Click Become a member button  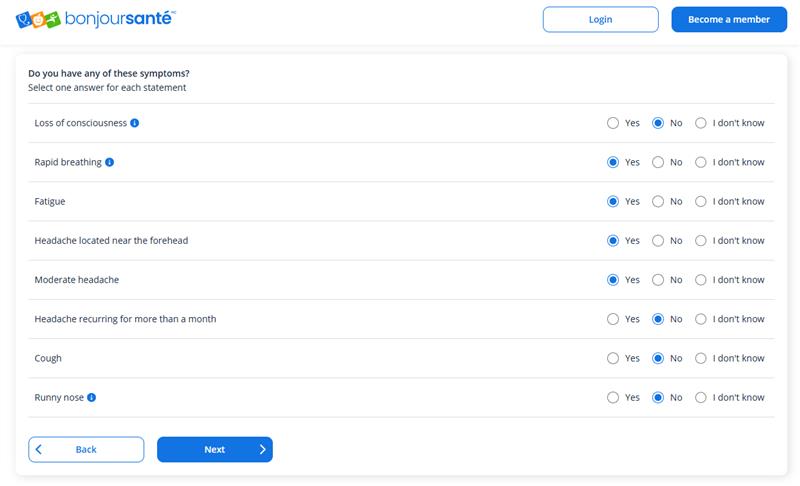point(729,19)
